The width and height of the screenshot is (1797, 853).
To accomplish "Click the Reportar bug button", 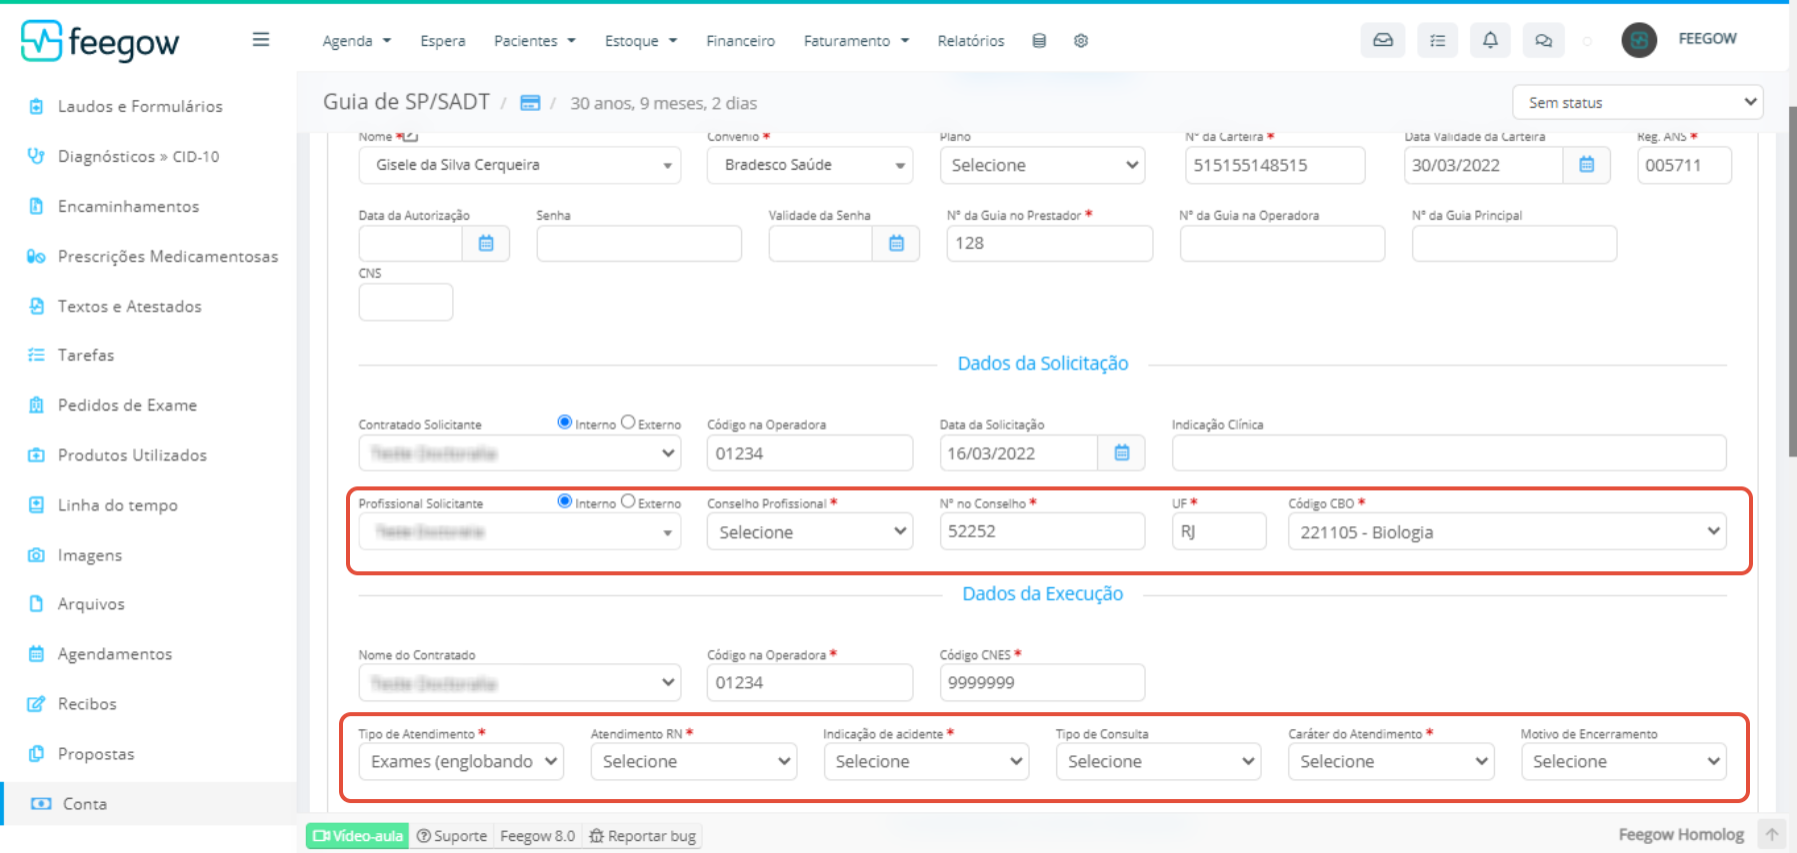I will [642, 836].
